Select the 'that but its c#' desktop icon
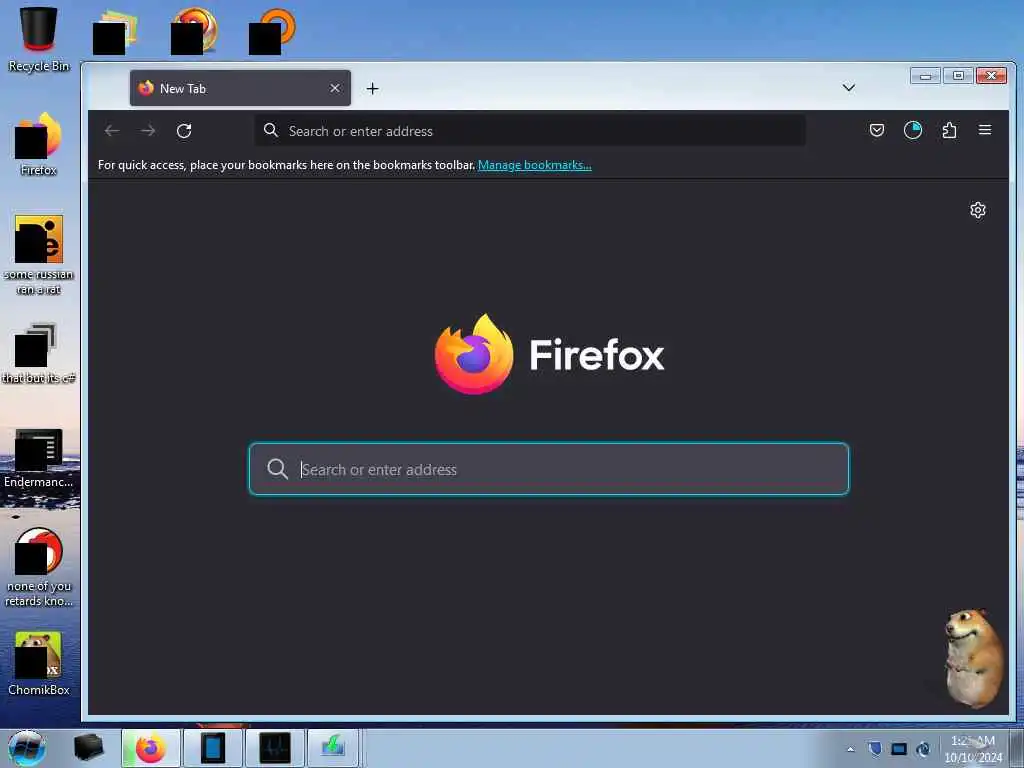Screen dimensions: 1024x768 39,353
